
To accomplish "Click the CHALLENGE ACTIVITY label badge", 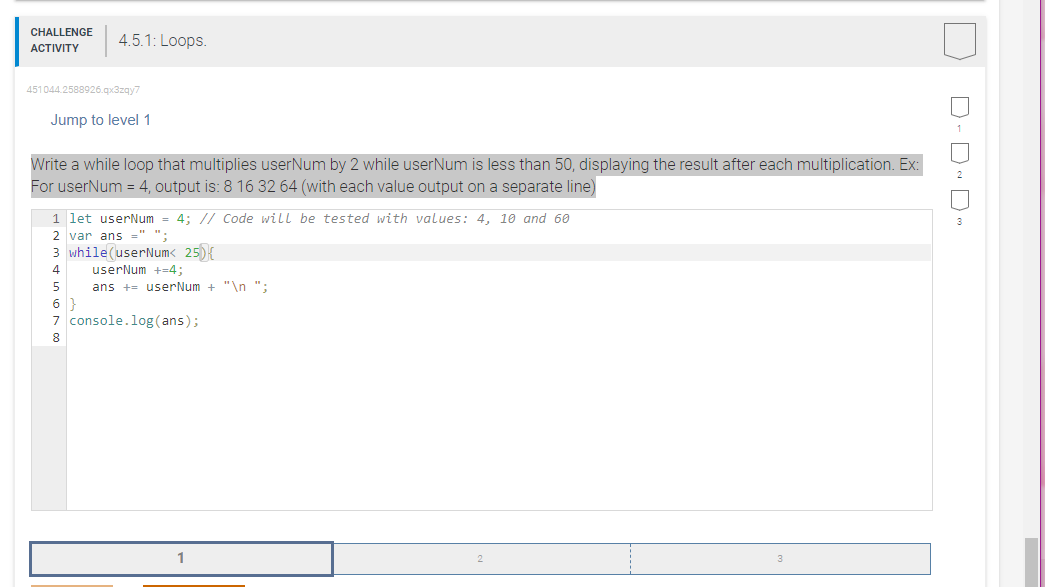I will pyautogui.click(x=61, y=40).
